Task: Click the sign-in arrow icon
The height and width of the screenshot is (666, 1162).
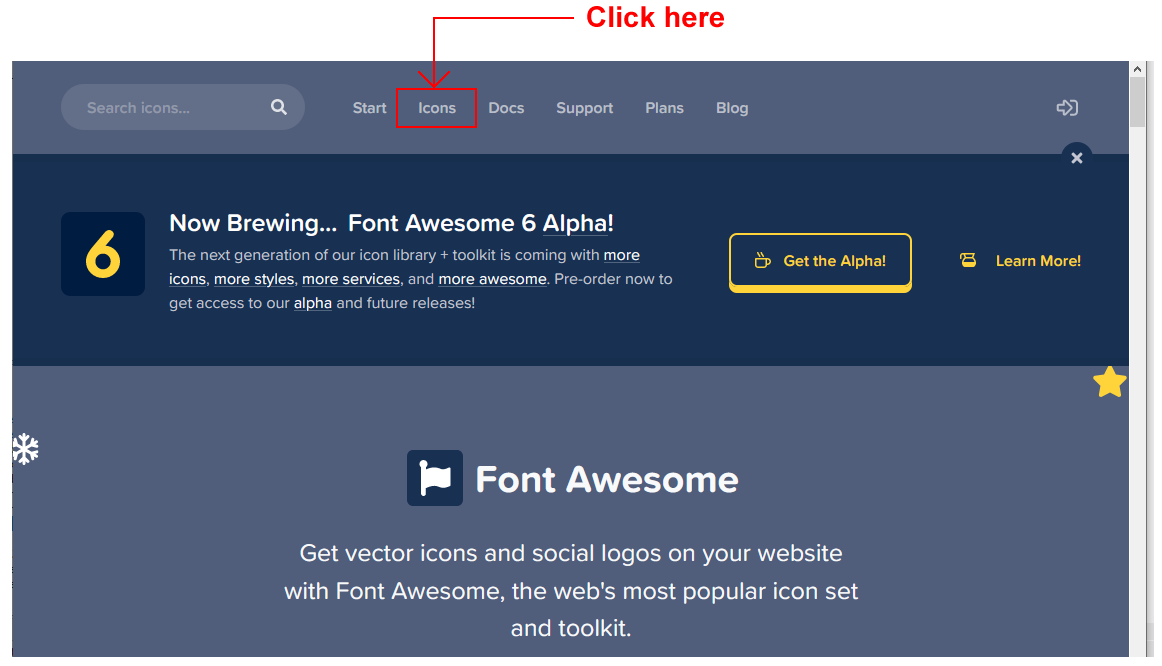Action: coord(1067,108)
